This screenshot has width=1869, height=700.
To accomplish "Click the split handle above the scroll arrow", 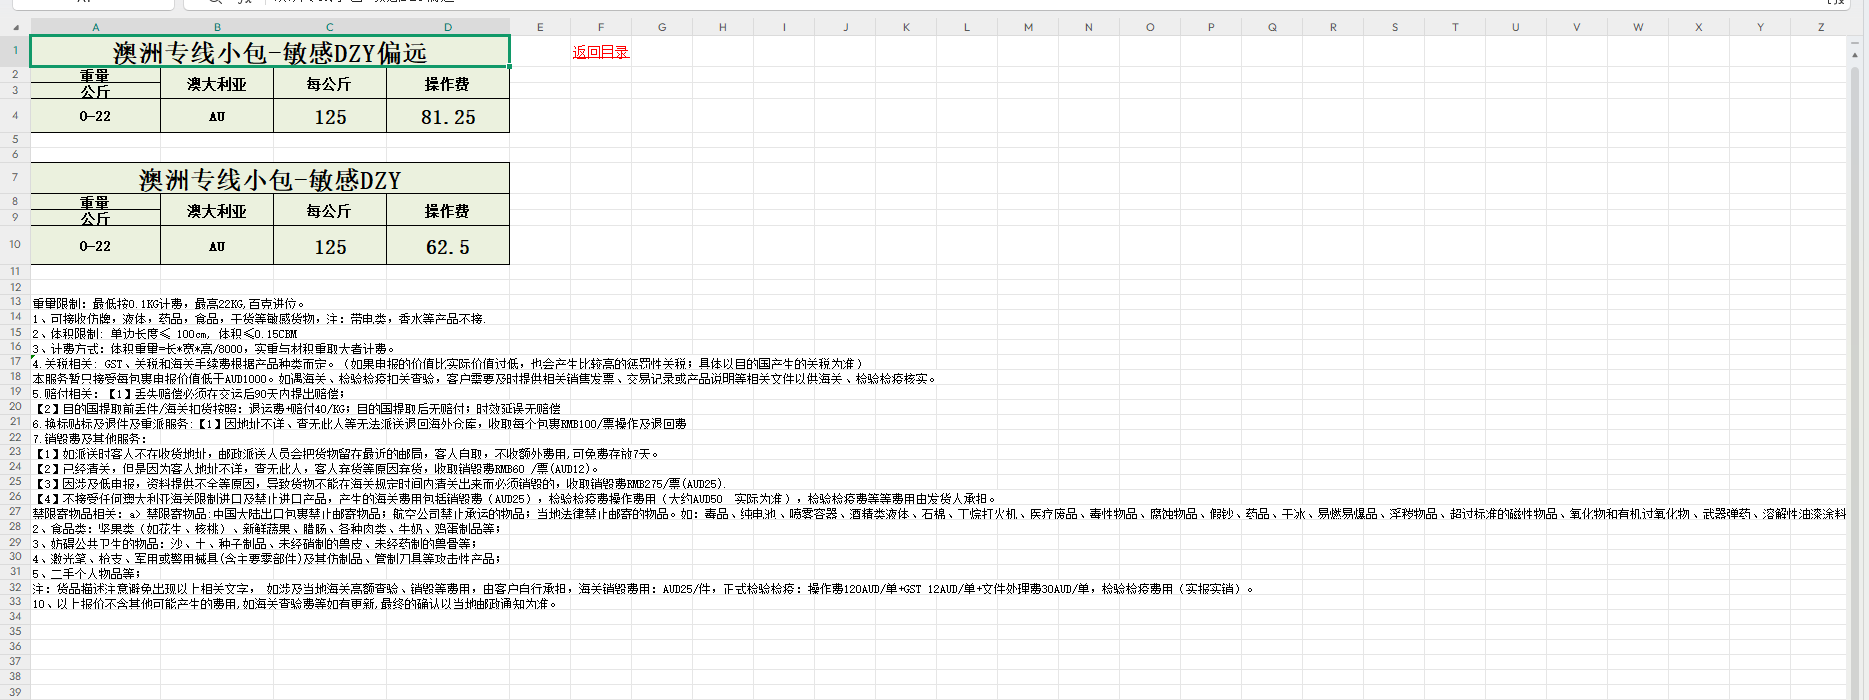I will 1856,43.
